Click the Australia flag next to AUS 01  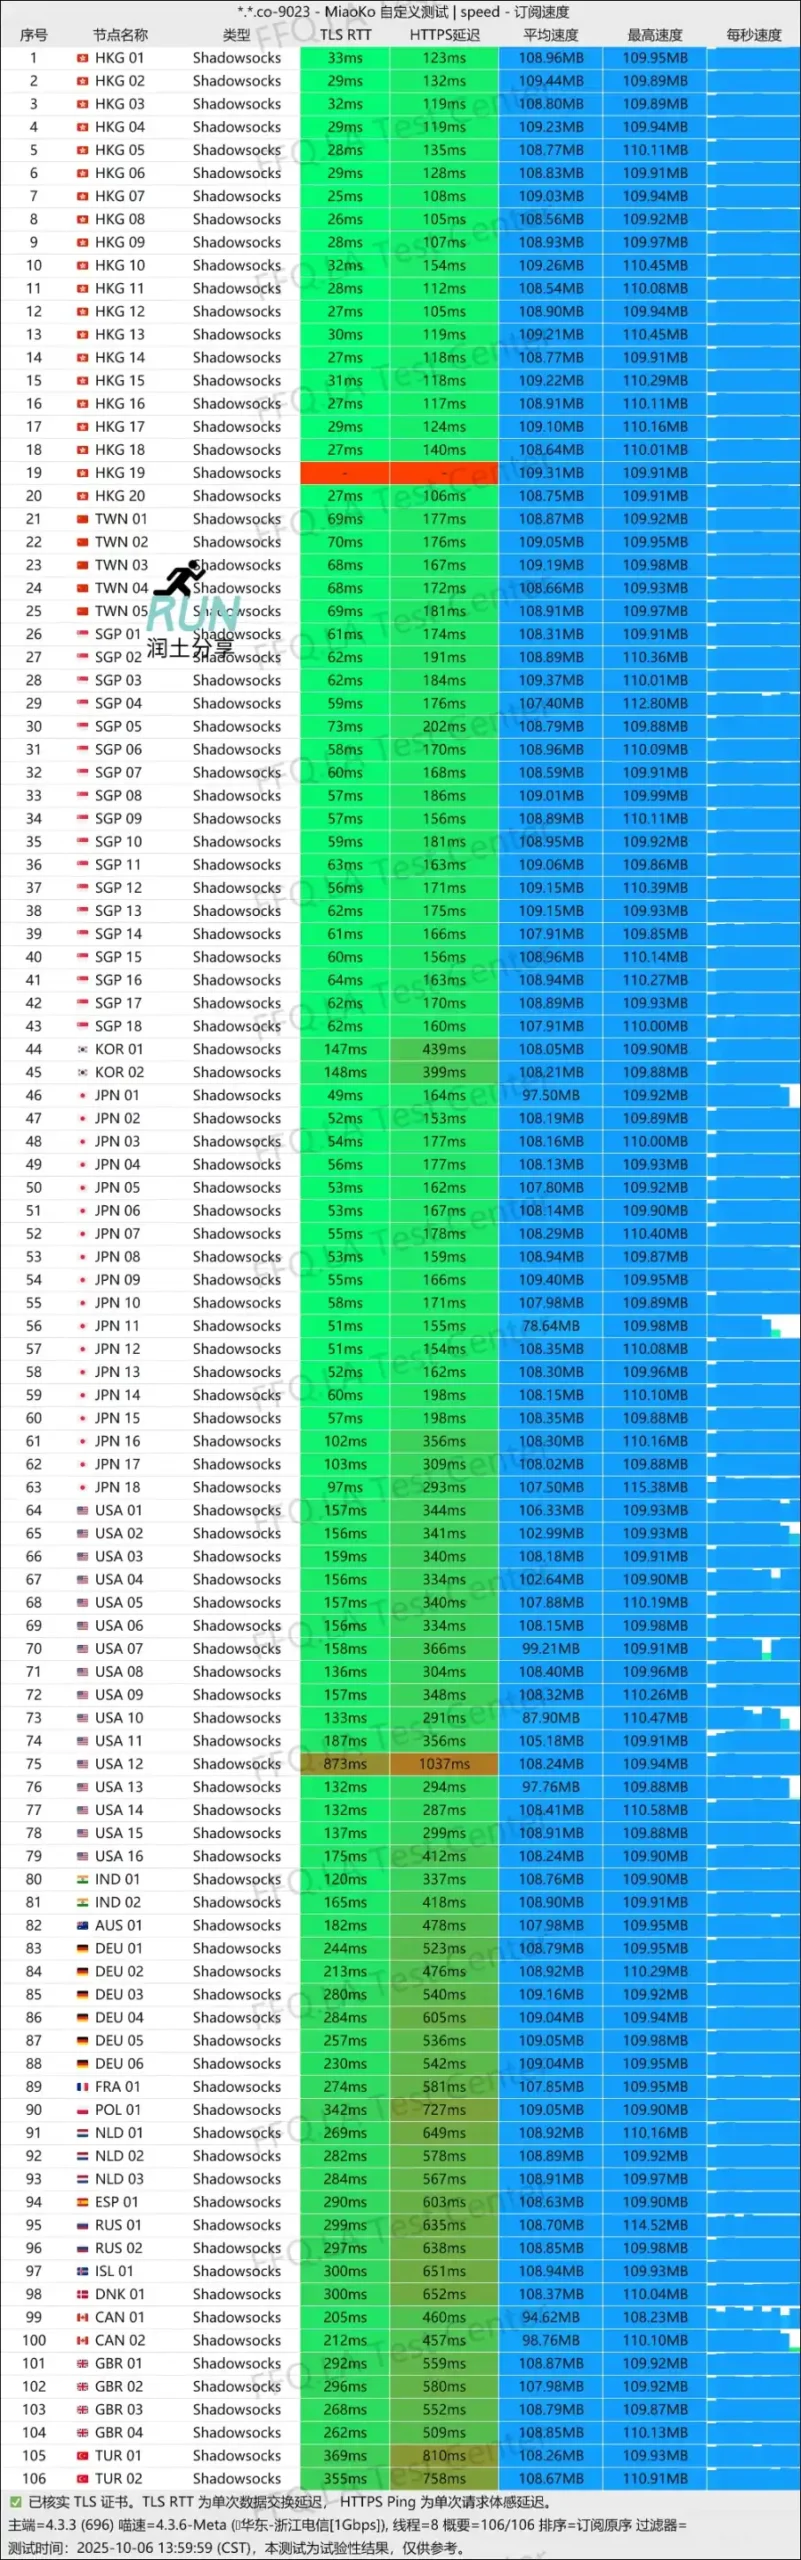(82, 1925)
